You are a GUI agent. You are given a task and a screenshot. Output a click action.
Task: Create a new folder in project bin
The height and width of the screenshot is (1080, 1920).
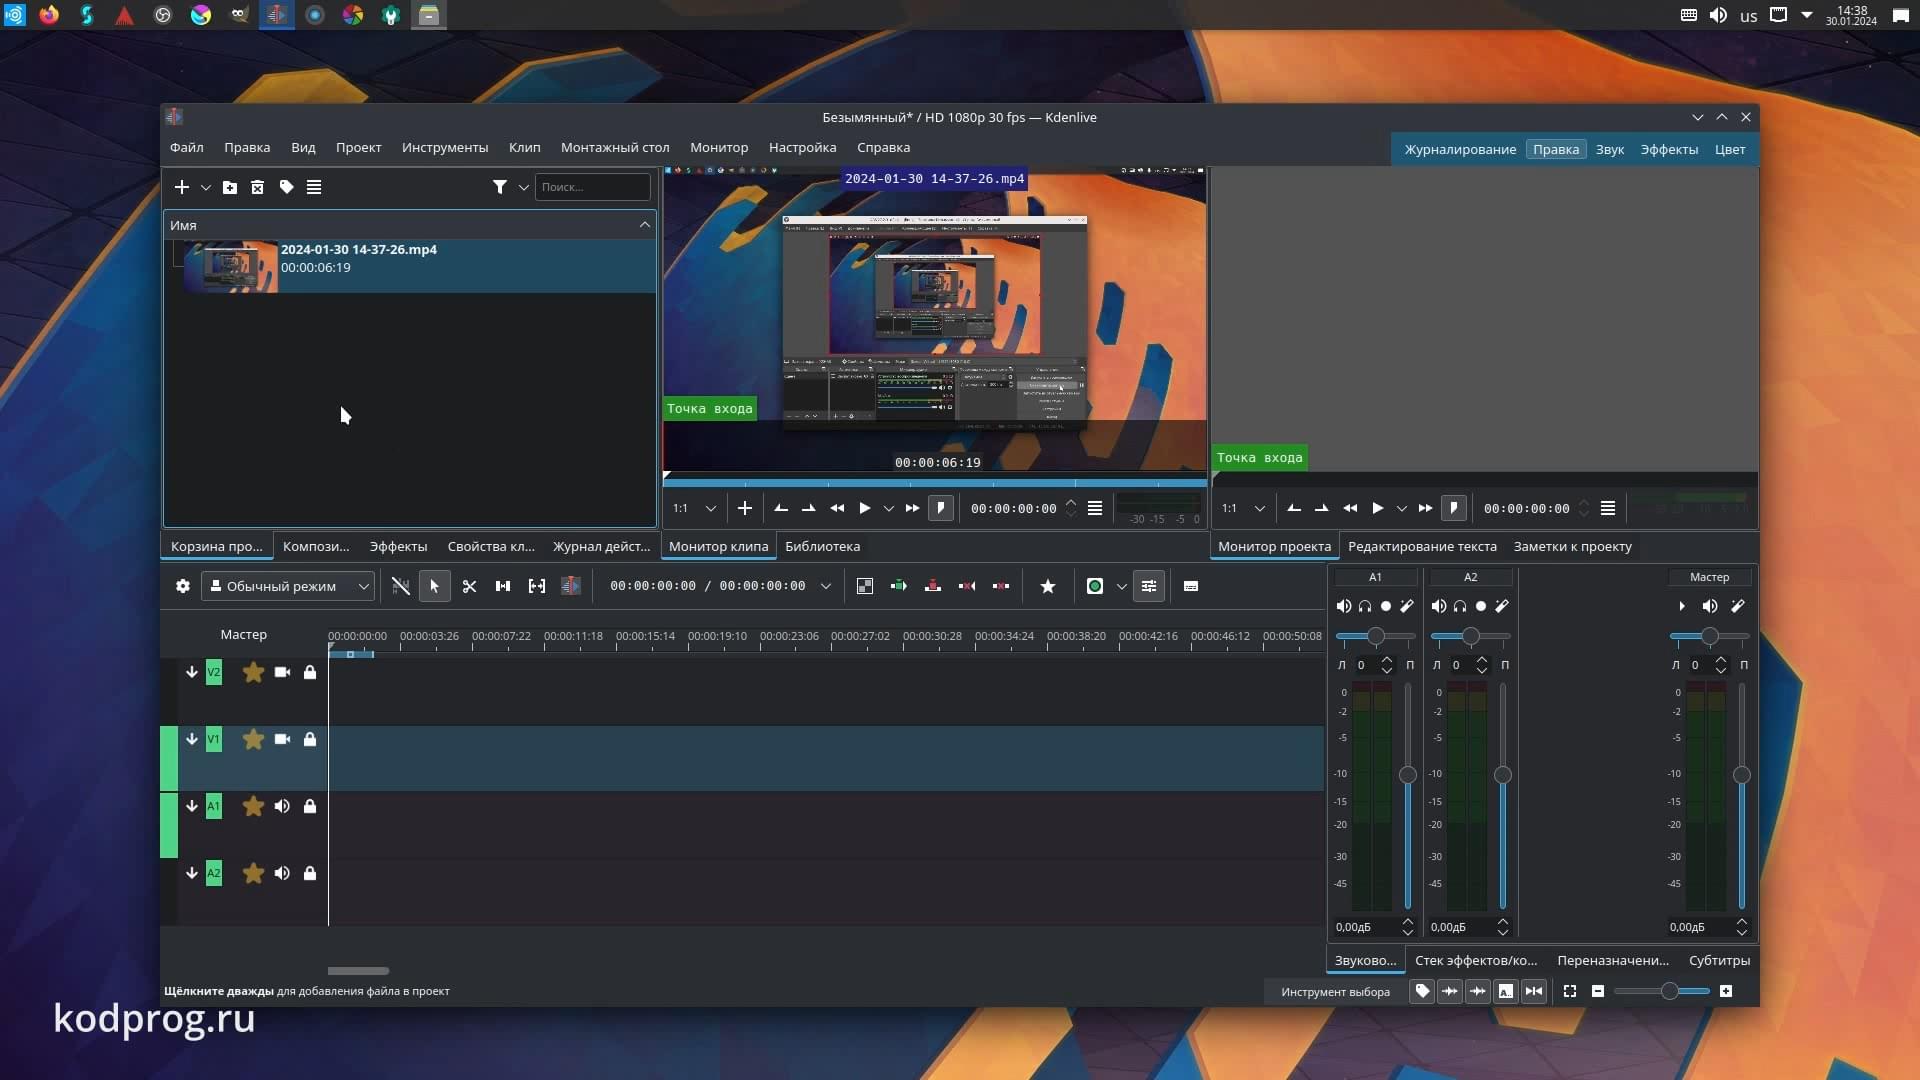pyautogui.click(x=230, y=187)
